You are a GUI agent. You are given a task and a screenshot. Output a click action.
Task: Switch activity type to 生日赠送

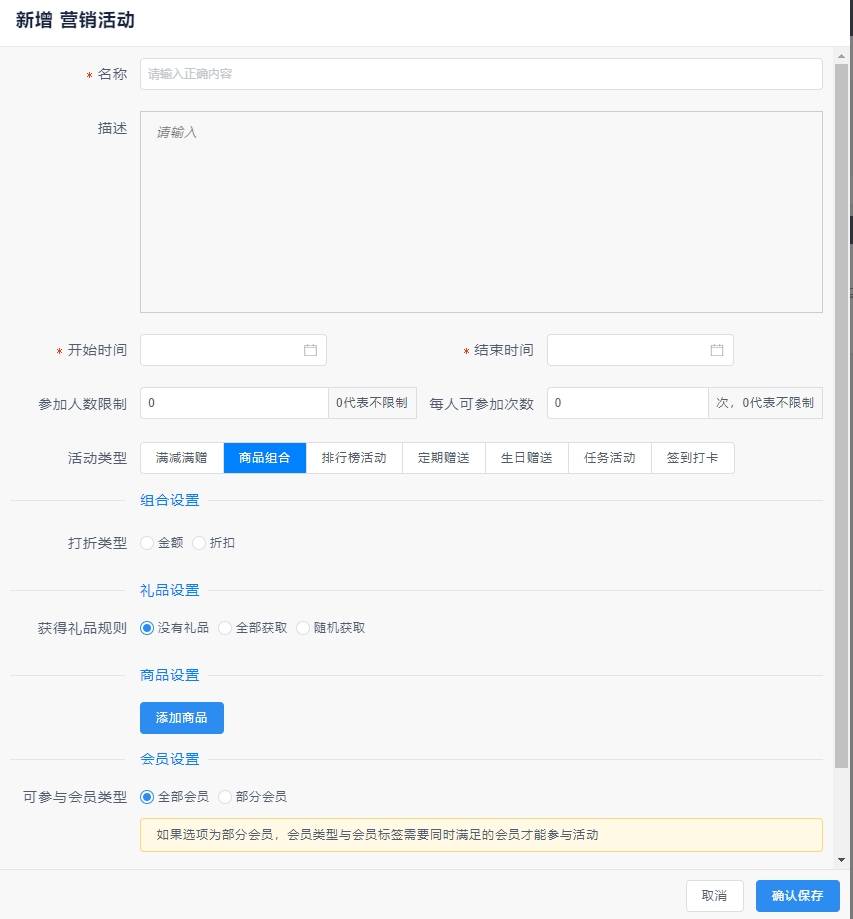pyautogui.click(x=526, y=458)
